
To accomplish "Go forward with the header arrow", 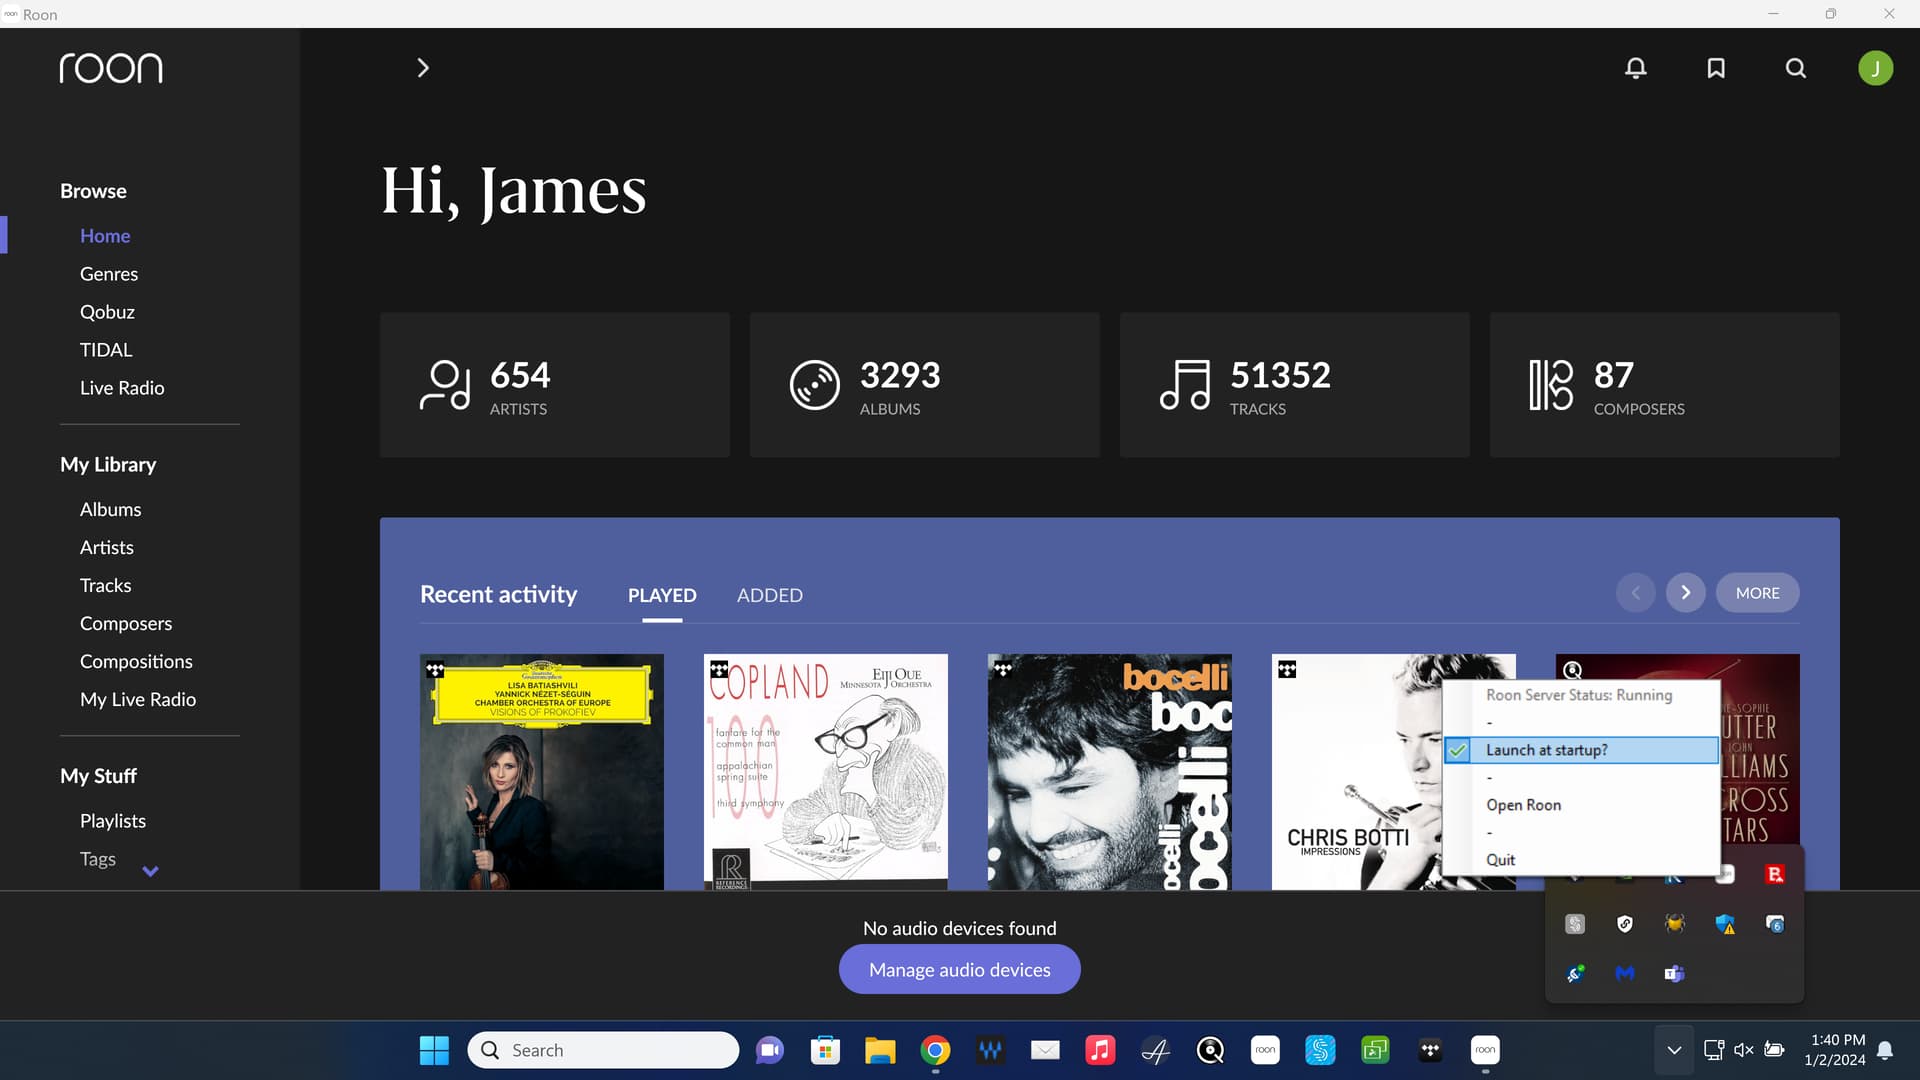I will (x=423, y=68).
